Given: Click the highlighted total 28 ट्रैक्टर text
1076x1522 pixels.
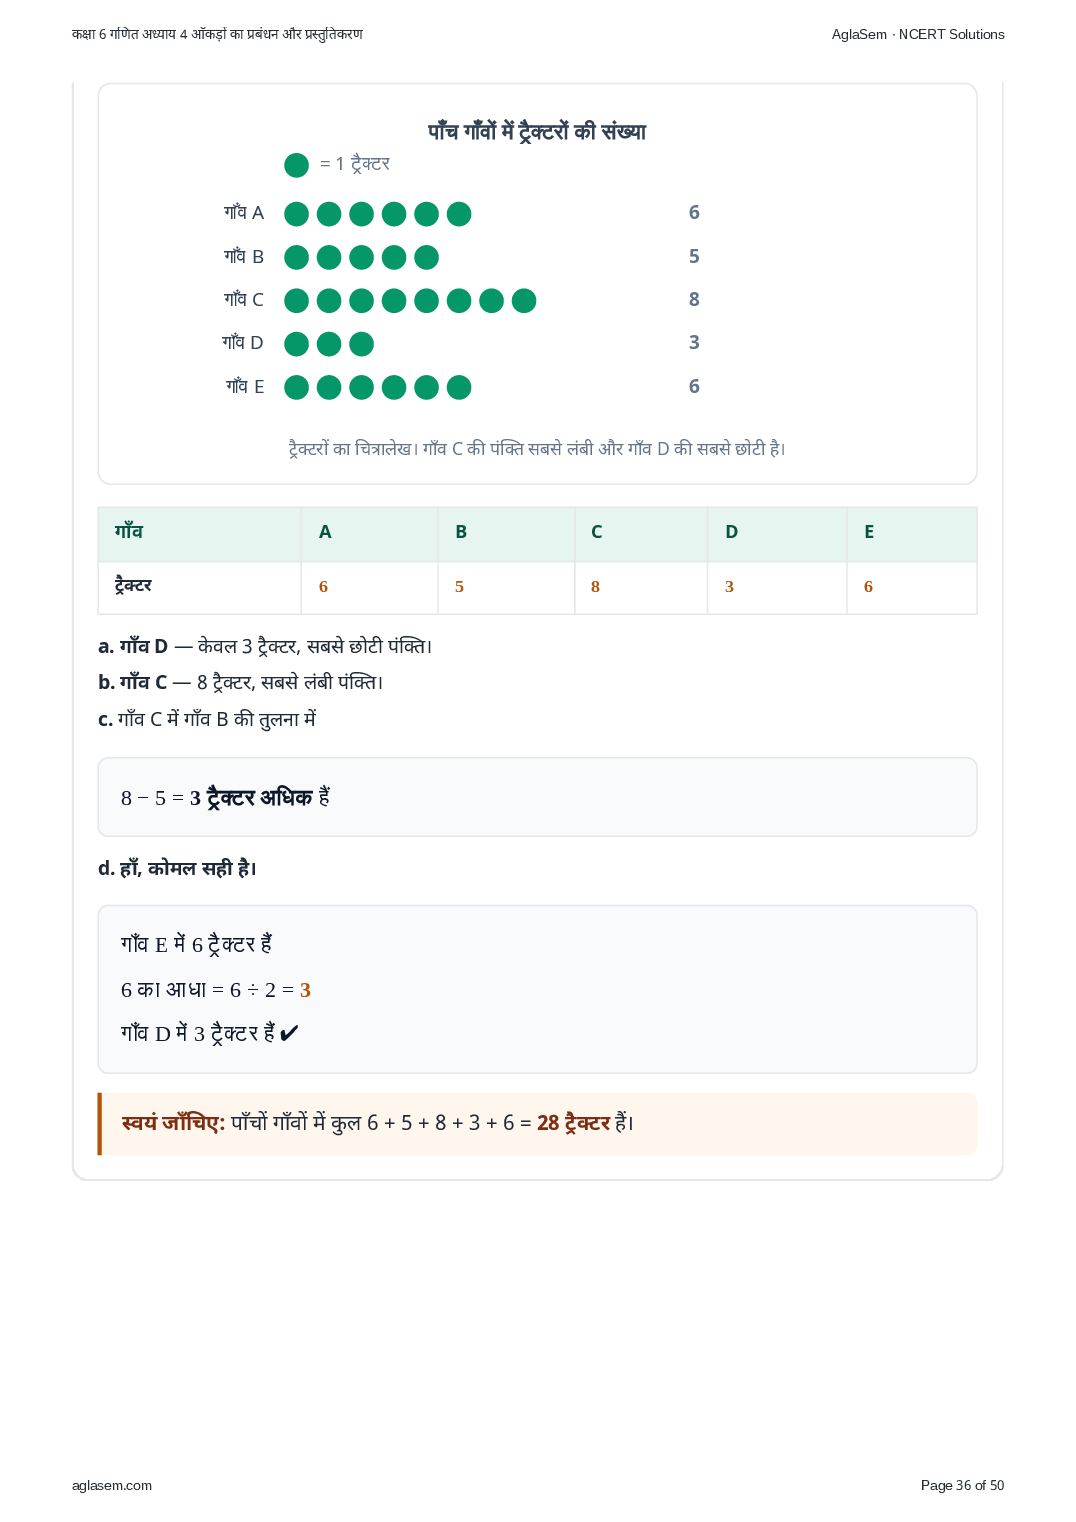Looking at the screenshot, I should (x=573, y=1123).
